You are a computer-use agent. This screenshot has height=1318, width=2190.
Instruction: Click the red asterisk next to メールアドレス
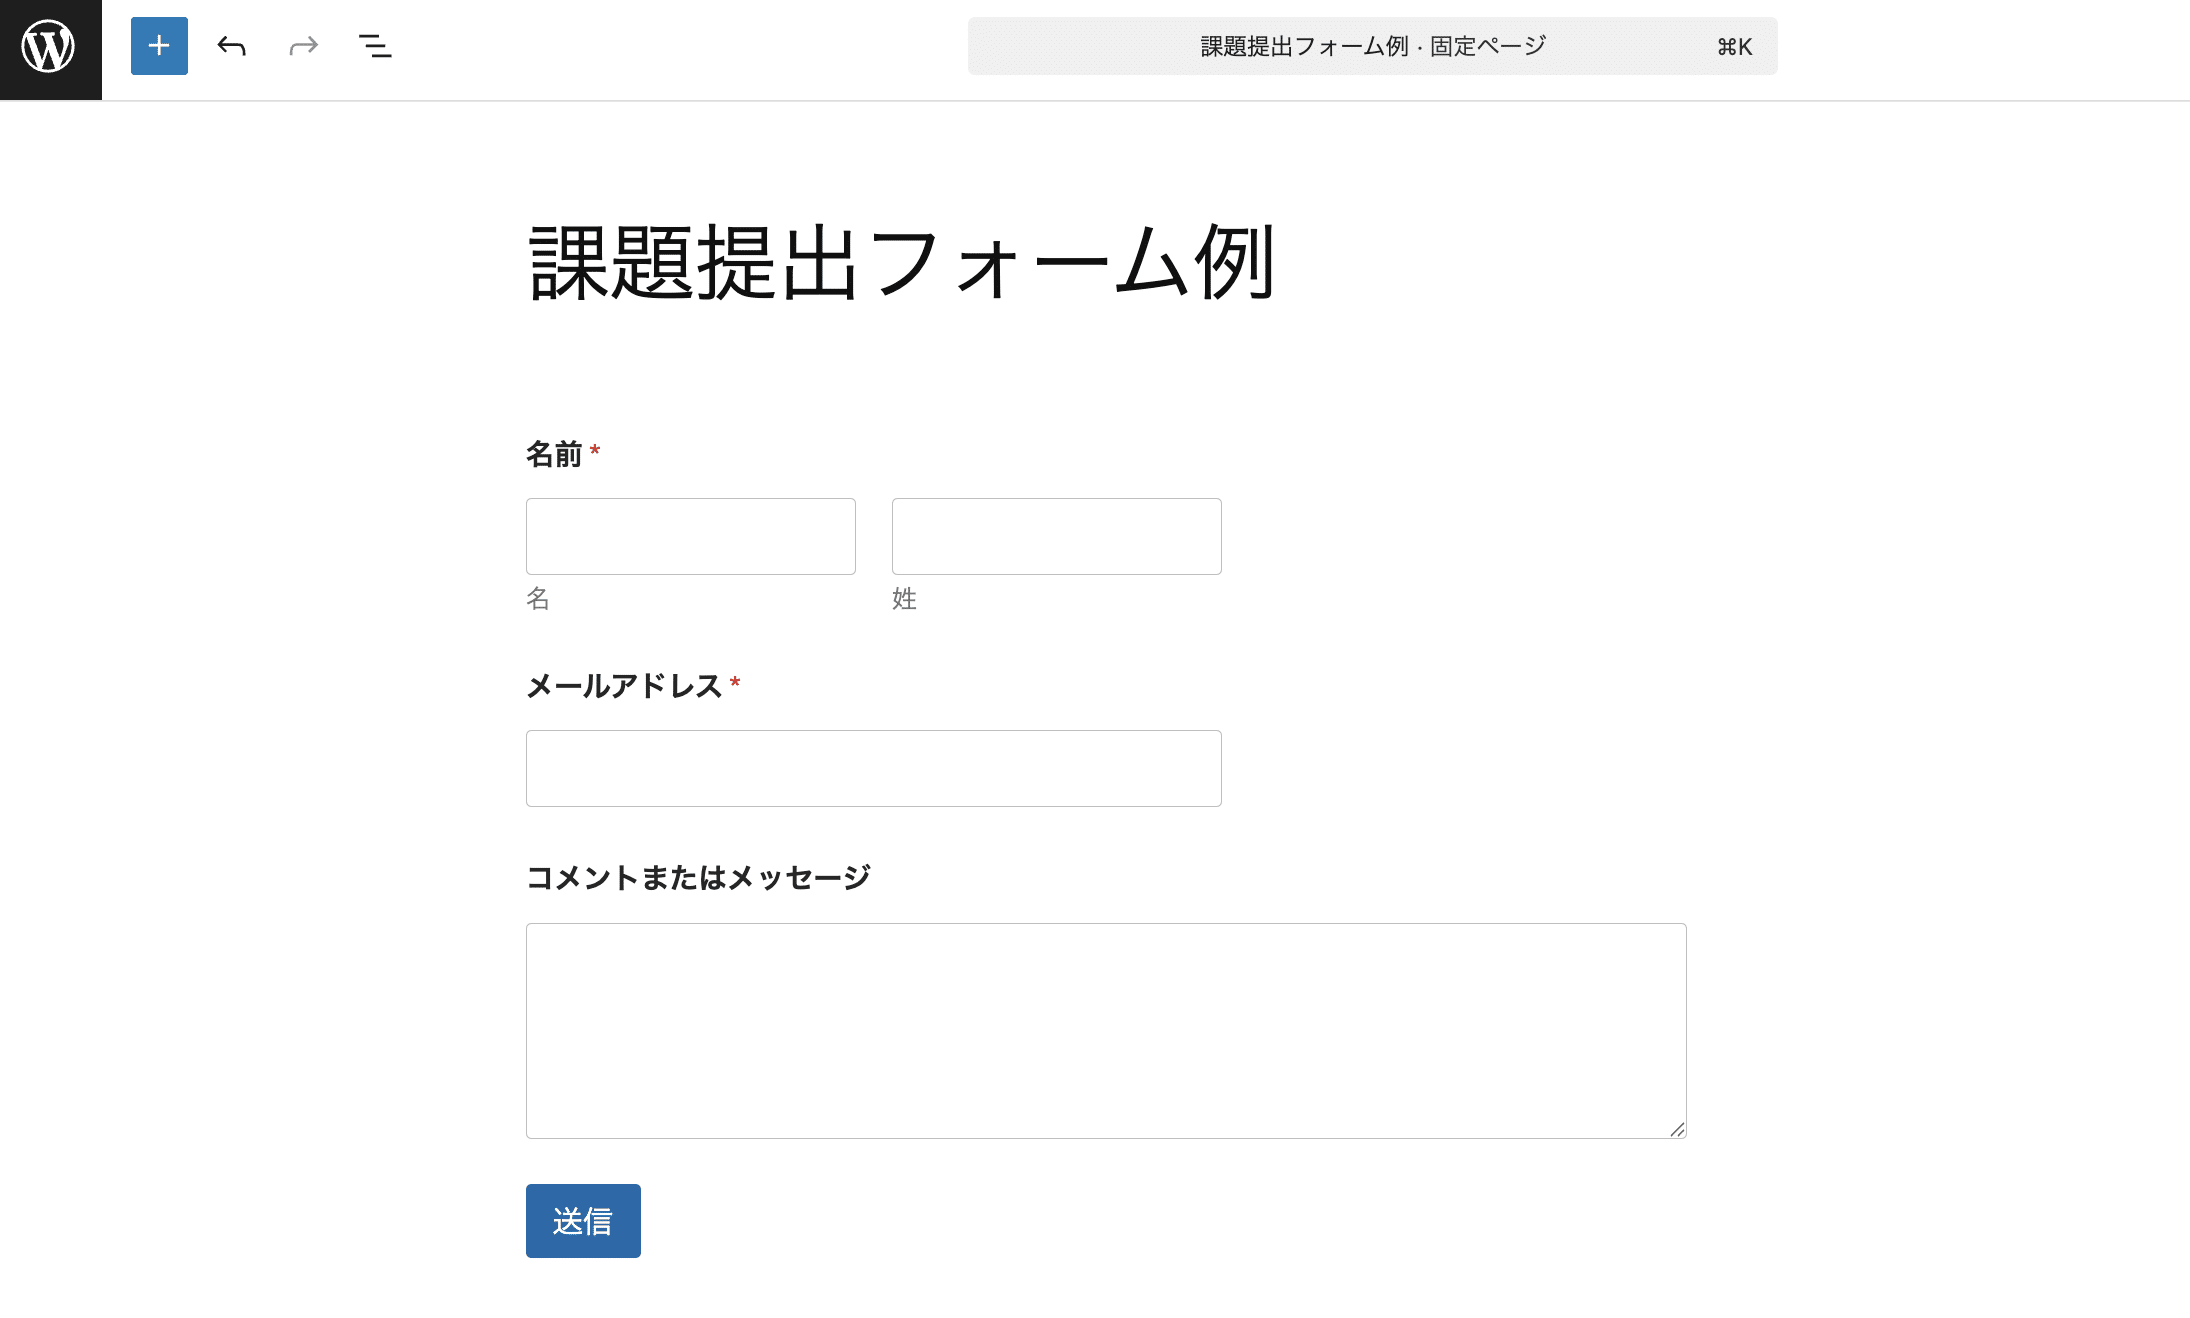tap(737, 683)
